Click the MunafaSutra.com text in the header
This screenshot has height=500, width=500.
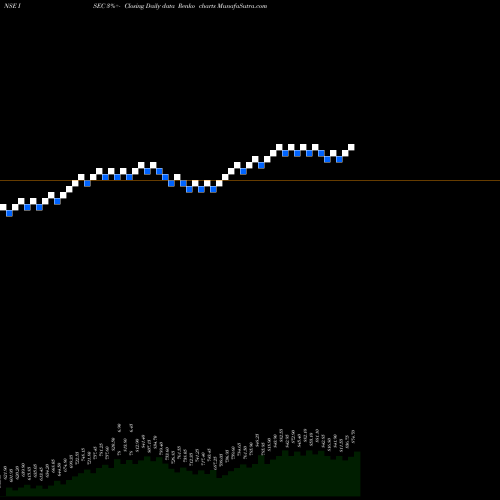(x=242, y=6)
